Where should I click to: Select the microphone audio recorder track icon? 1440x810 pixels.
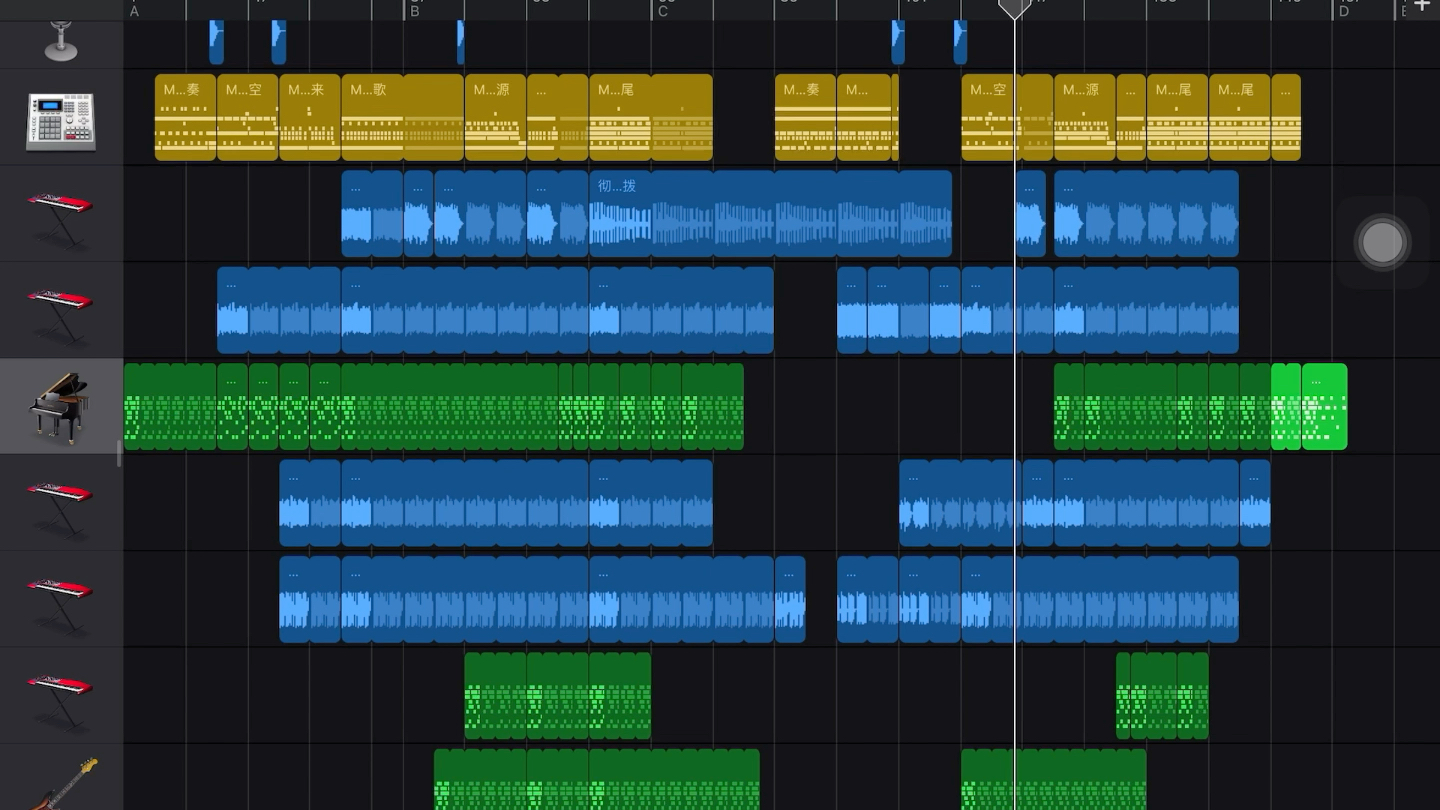pyautogui.click(x=61, y=40)
